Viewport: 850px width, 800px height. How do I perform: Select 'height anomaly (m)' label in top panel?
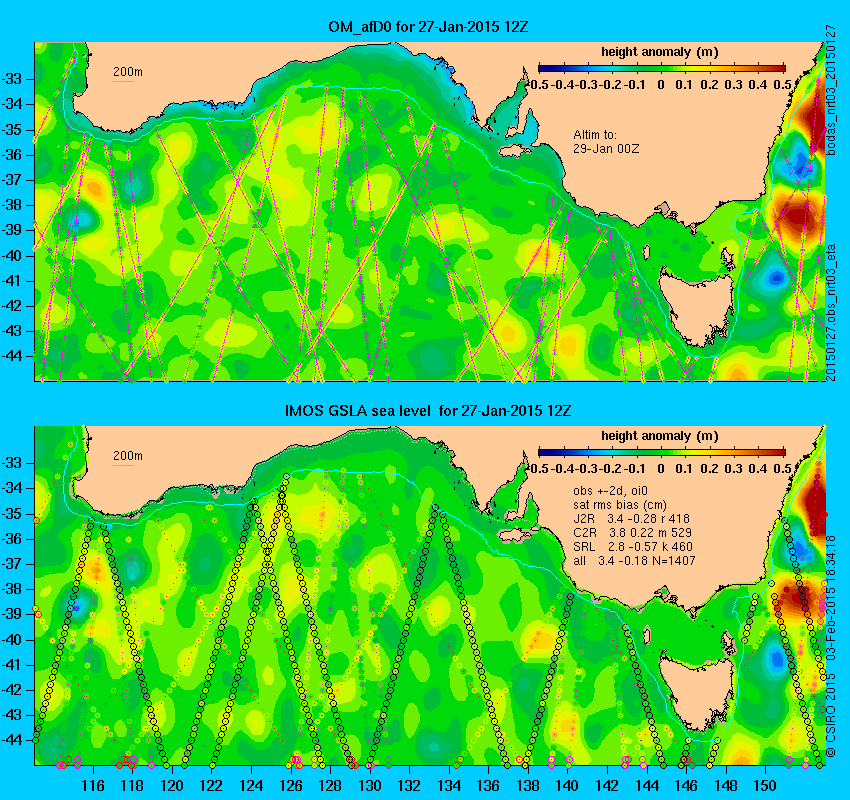660,52
